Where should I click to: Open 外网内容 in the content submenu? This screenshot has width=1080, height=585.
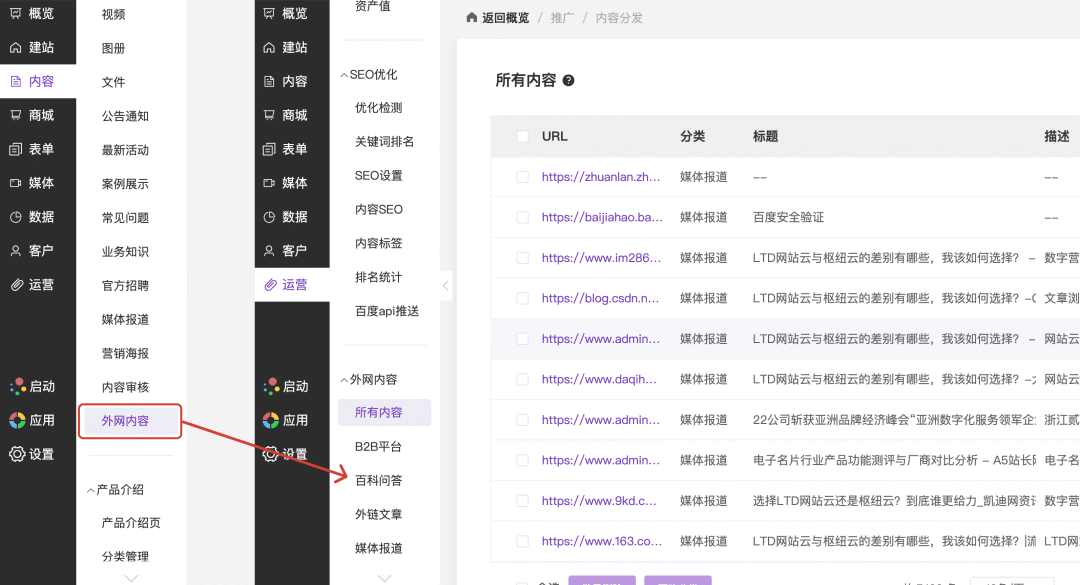(130, 421)
